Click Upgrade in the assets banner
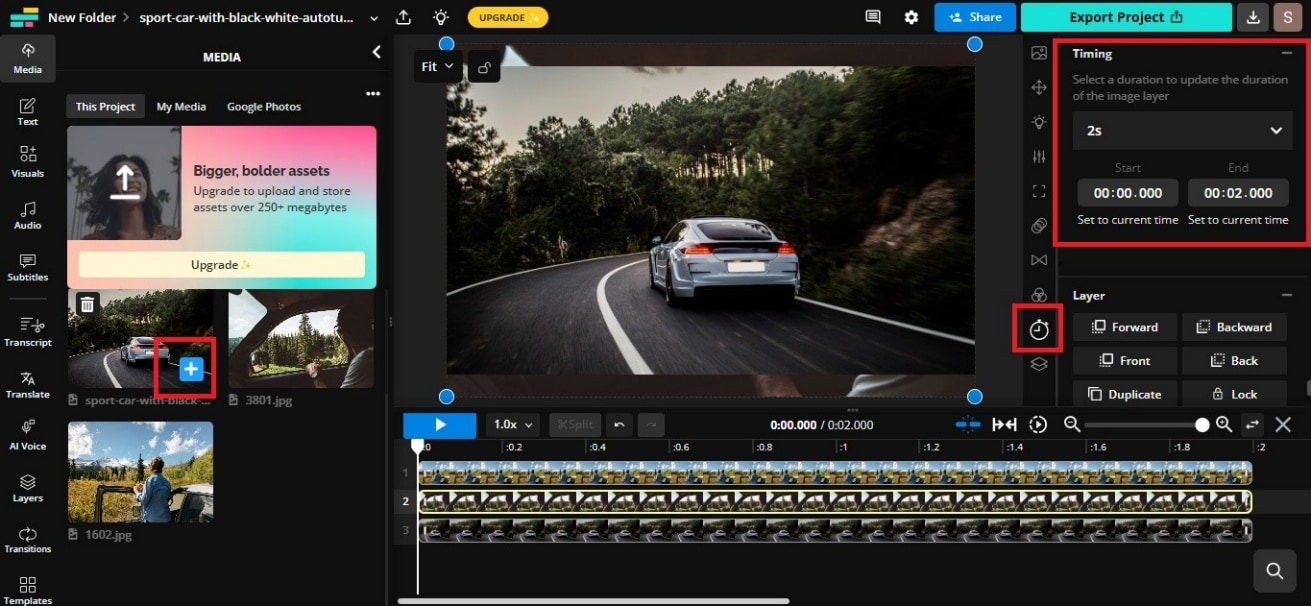The width and height of the screenshot is (1311, 606). coord(221,265)
